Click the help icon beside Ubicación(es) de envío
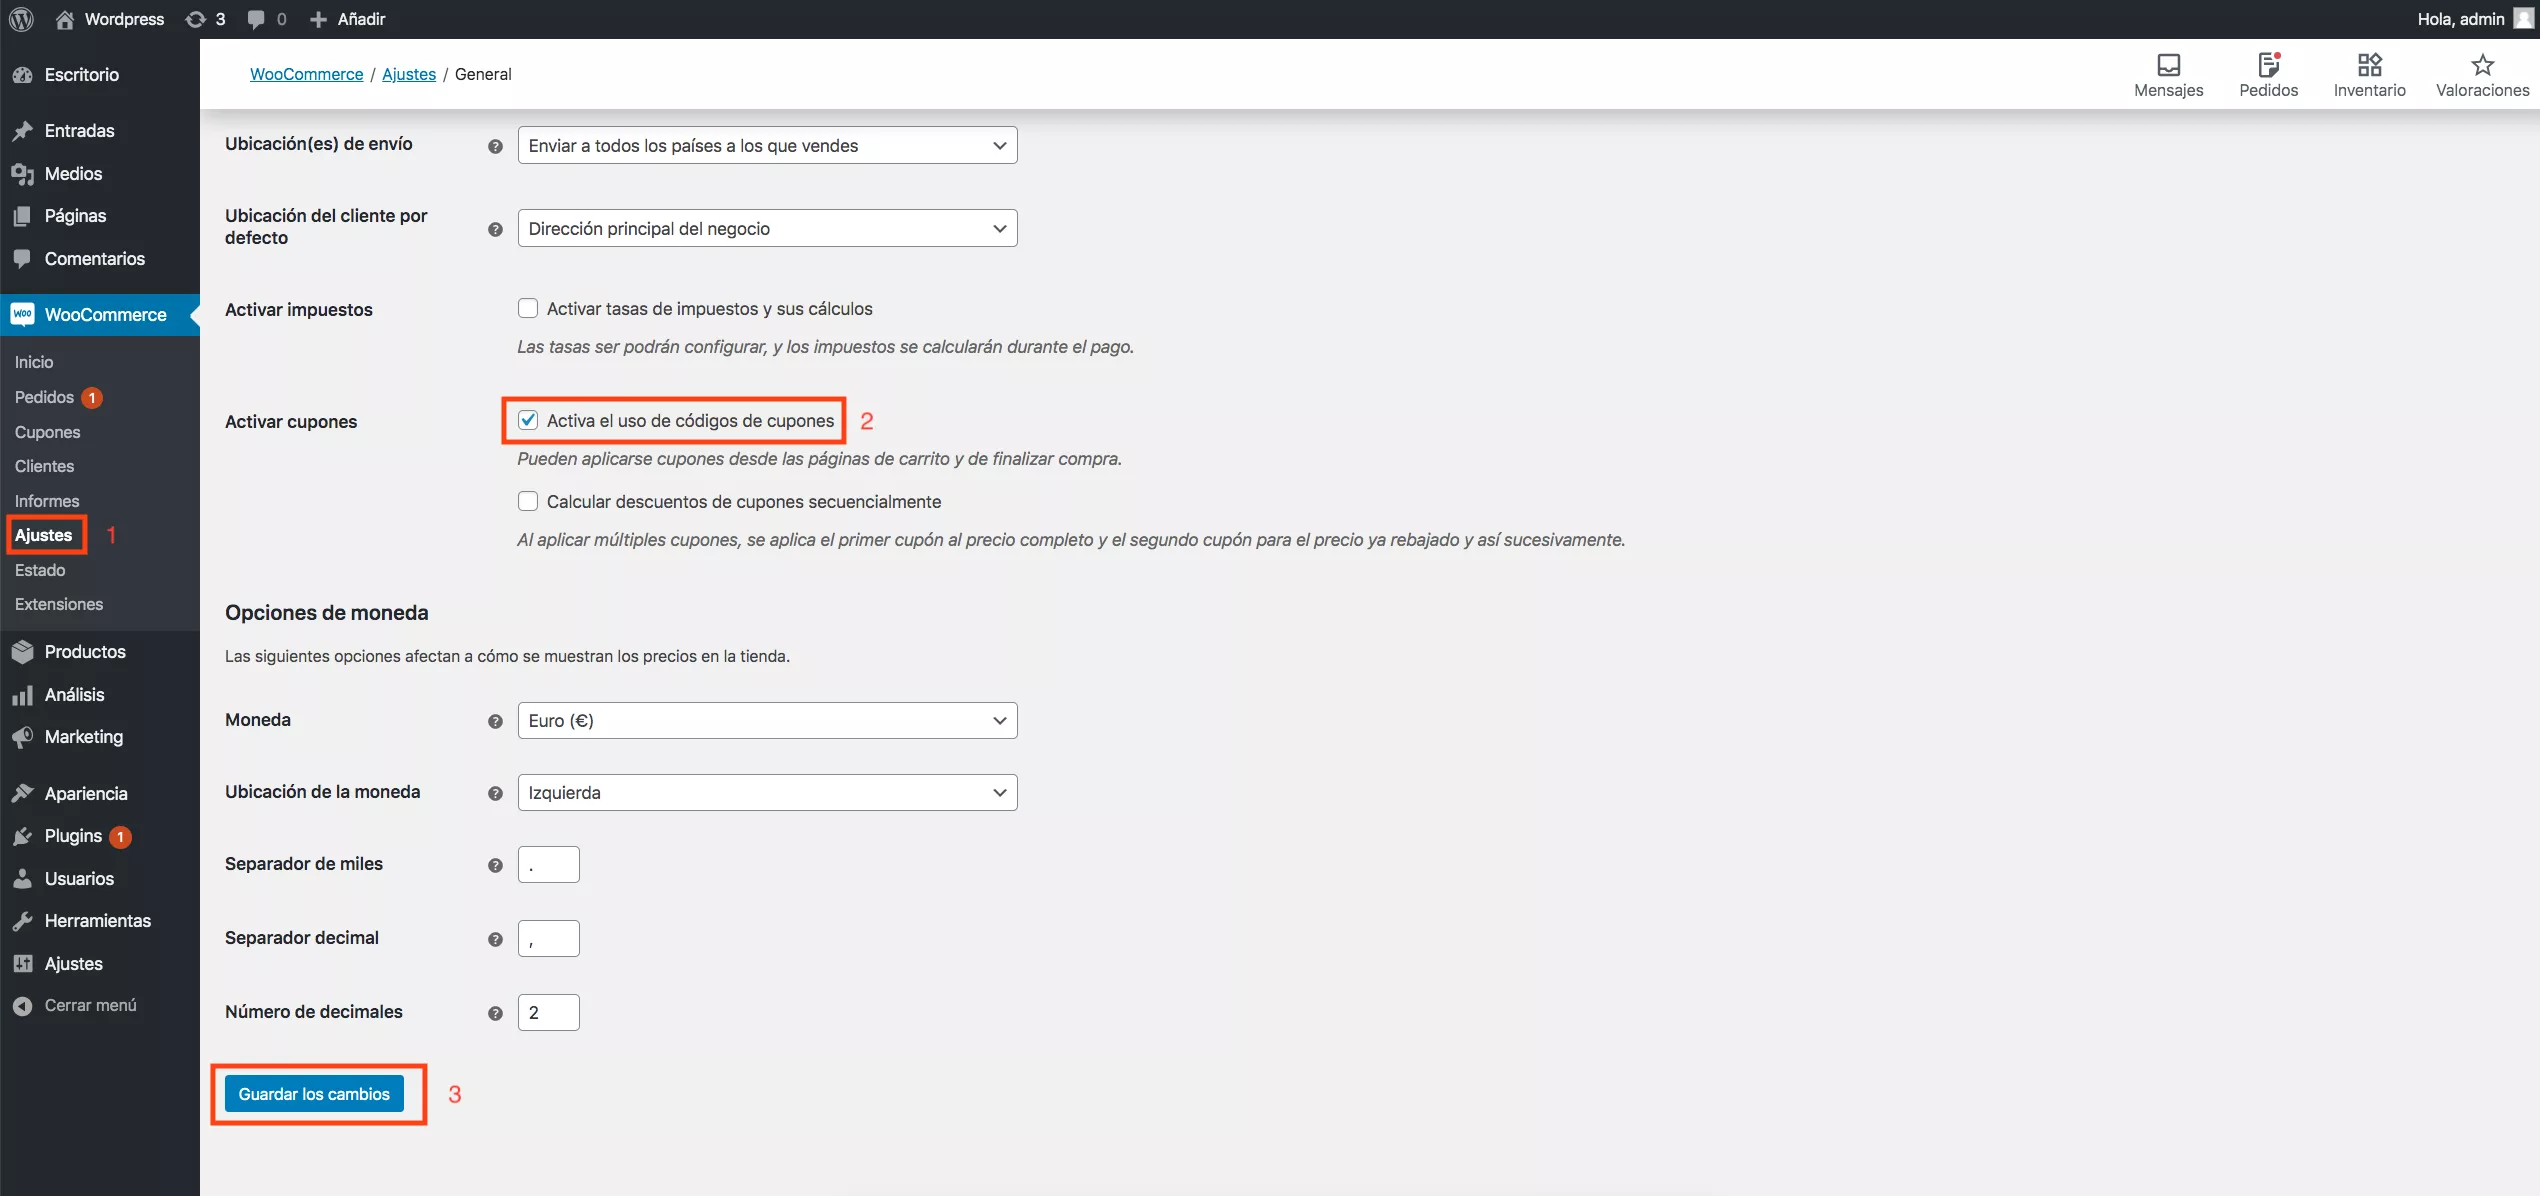Image resolution: width=2540 pixels, height=1196 pixels. 495,146
